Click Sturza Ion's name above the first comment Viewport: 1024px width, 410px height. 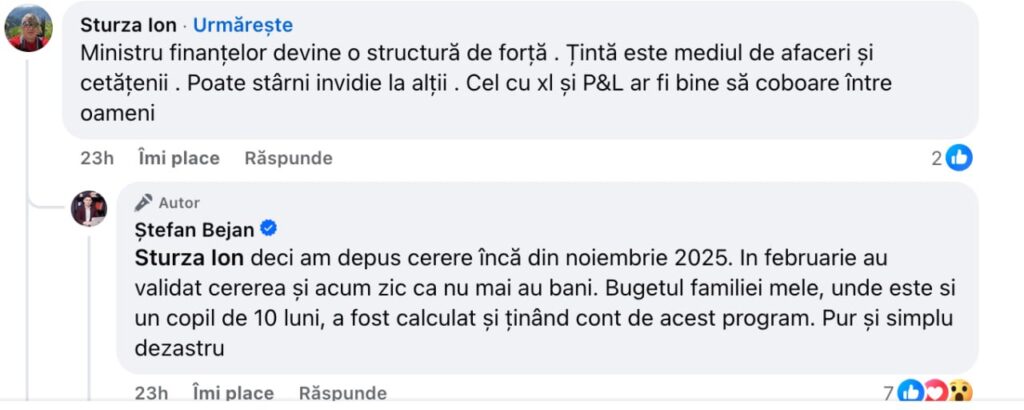pos(128,25)
